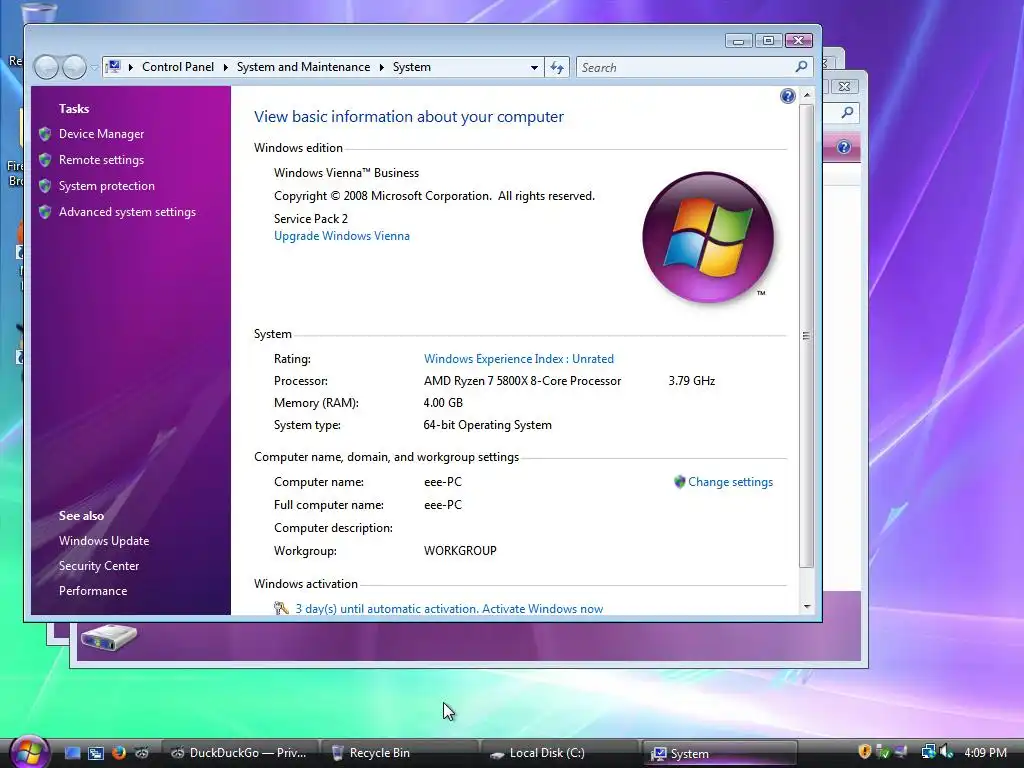Expand arrow before Control Panel breadcrumb
This screenshot has height=768, width=1024.
(131, 67)
